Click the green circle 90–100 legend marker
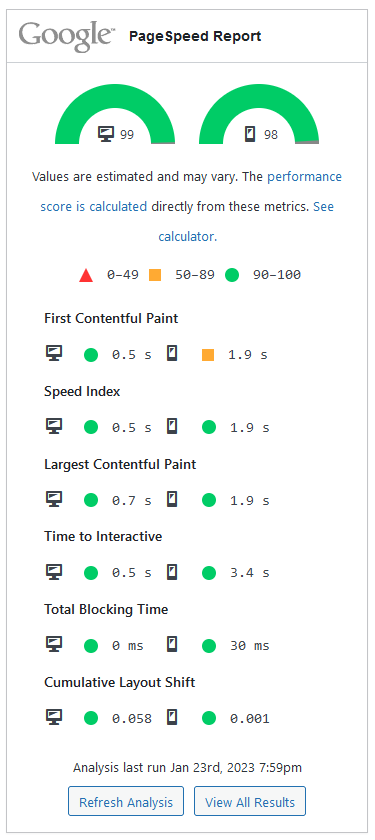This screenshot has height=840, width=375. click(x=231, y=275)
